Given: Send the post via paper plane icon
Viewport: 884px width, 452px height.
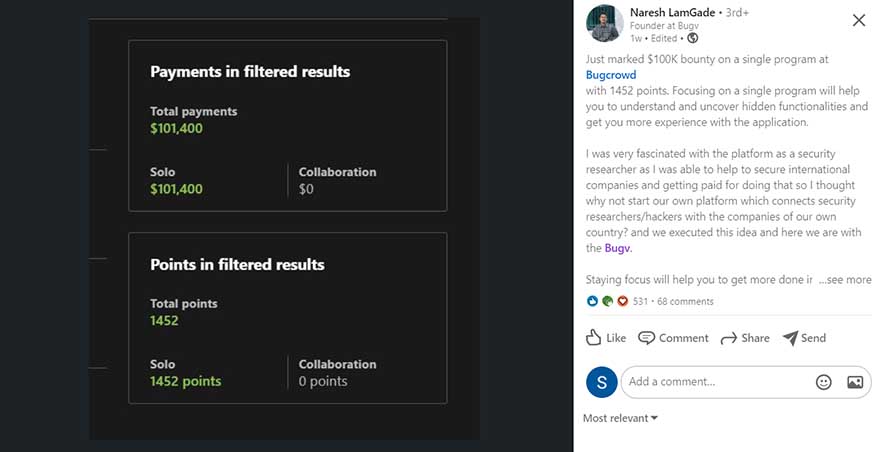Looking at the screenshot, I should 790,338.
